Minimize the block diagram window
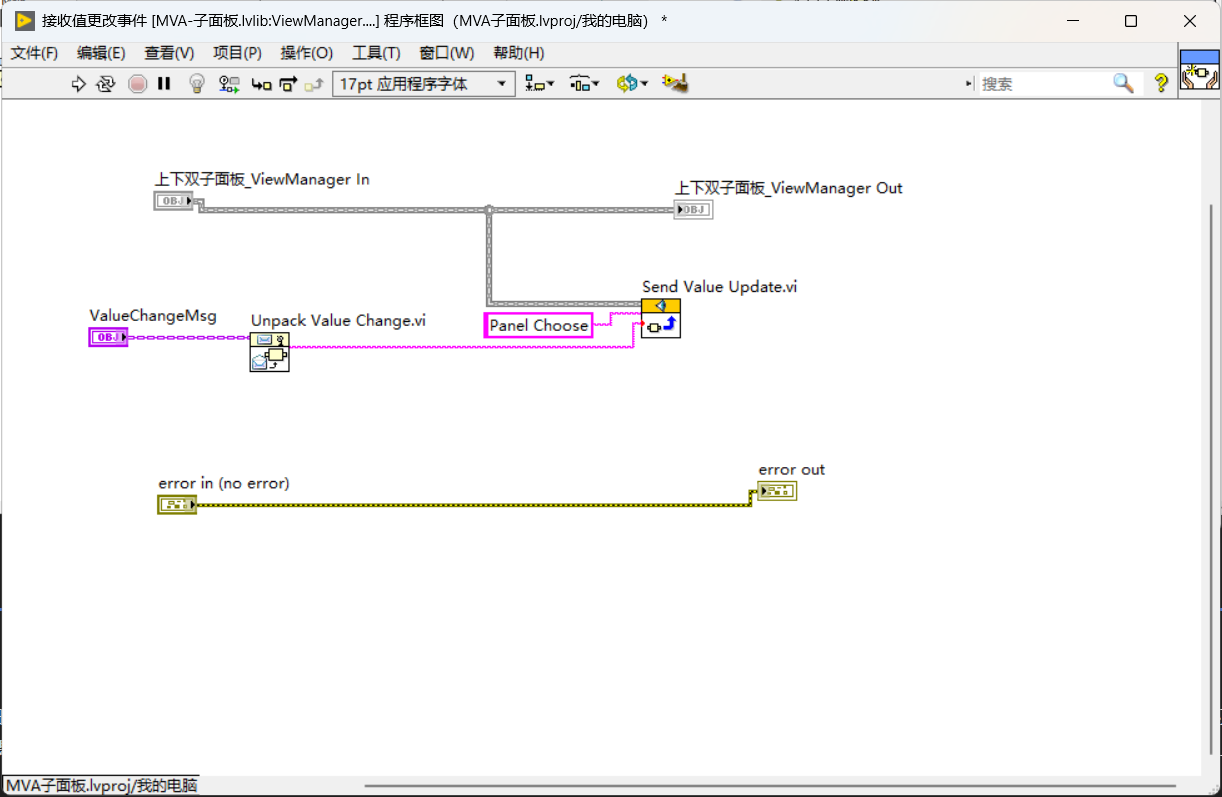This screenshot has width=1222, height=797. [x=1072, y=21]
